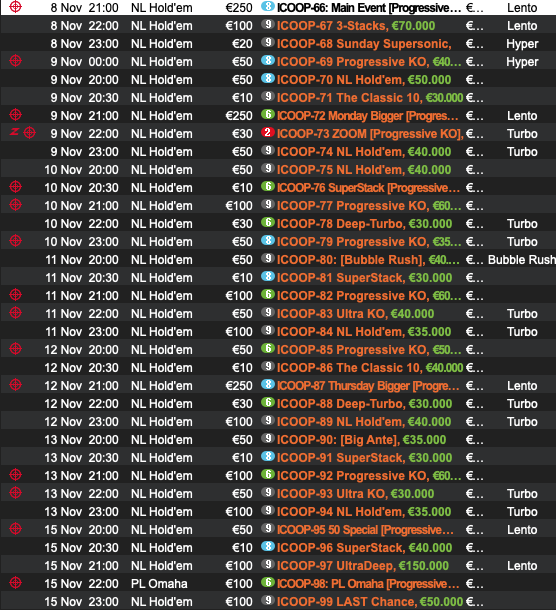Click green 6-max badge beside ICOOP-72
Viewport: 556px width, 610px height.
click(x=268, y=115)
